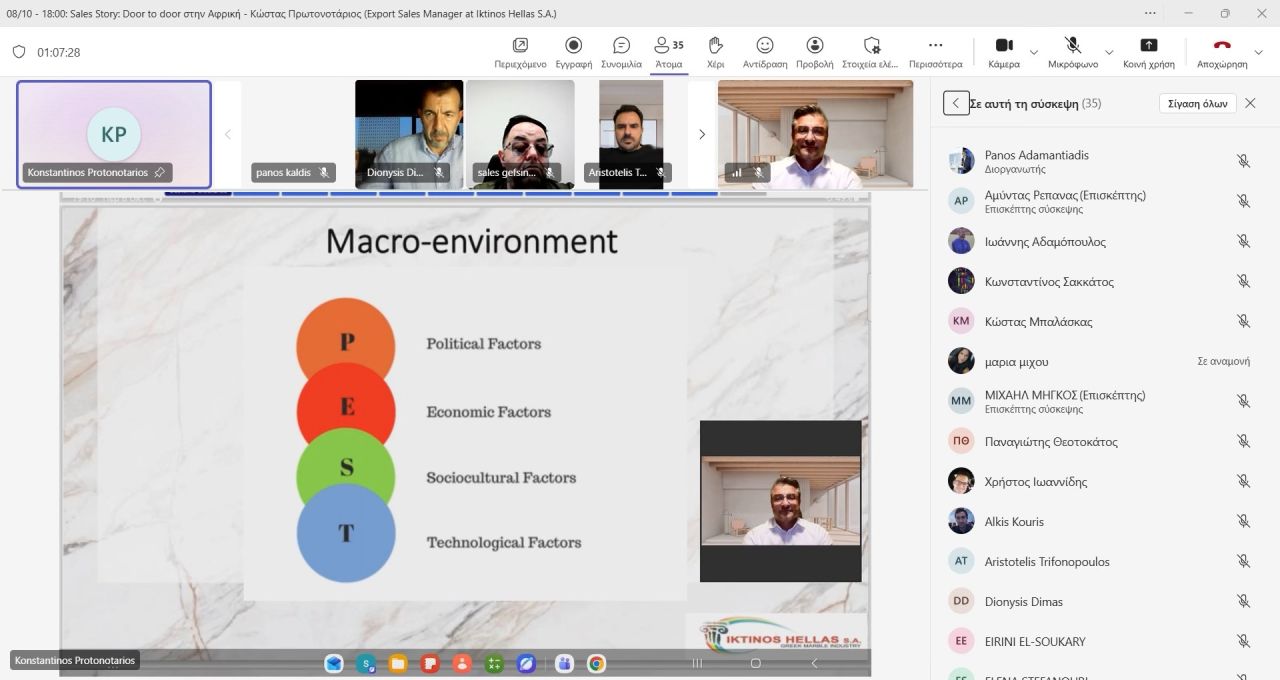Viewport: 1280px width, 680px height.
Task: Toggle mute for Κώστας Μπαλάσκας
Action: (x=1243, y=321)
